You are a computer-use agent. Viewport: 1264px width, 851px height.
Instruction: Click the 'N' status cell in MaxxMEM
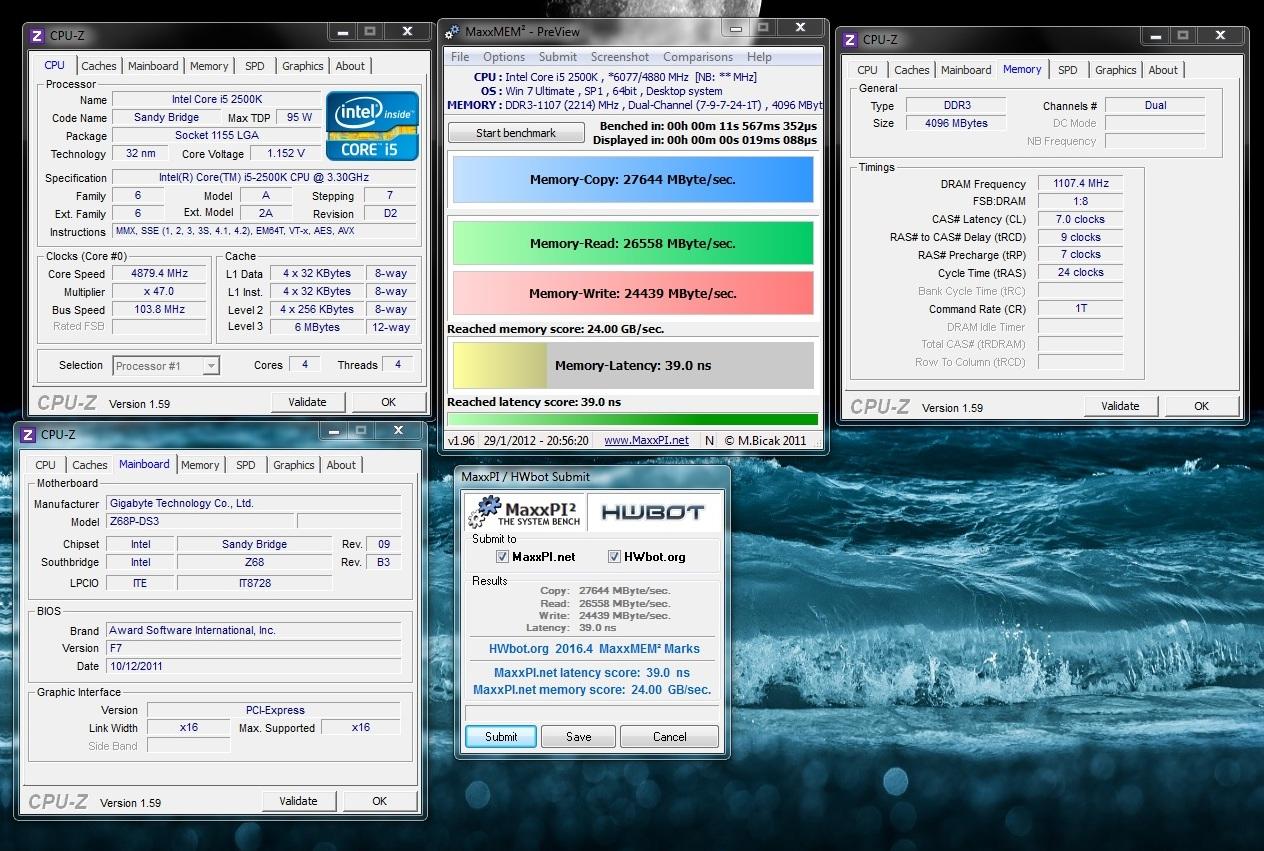click(x=709, y=440)
